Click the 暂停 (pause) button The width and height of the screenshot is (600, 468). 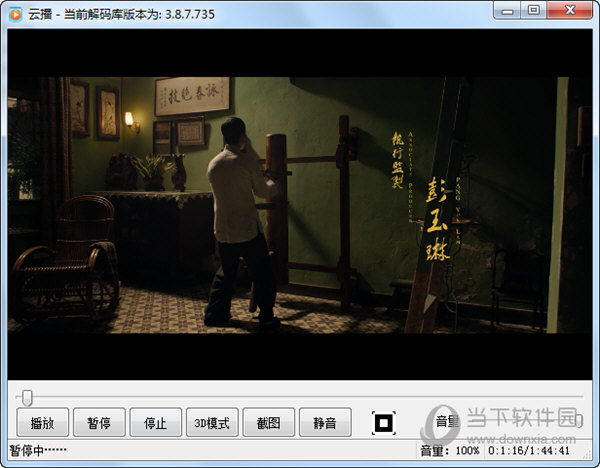[99, 422]
